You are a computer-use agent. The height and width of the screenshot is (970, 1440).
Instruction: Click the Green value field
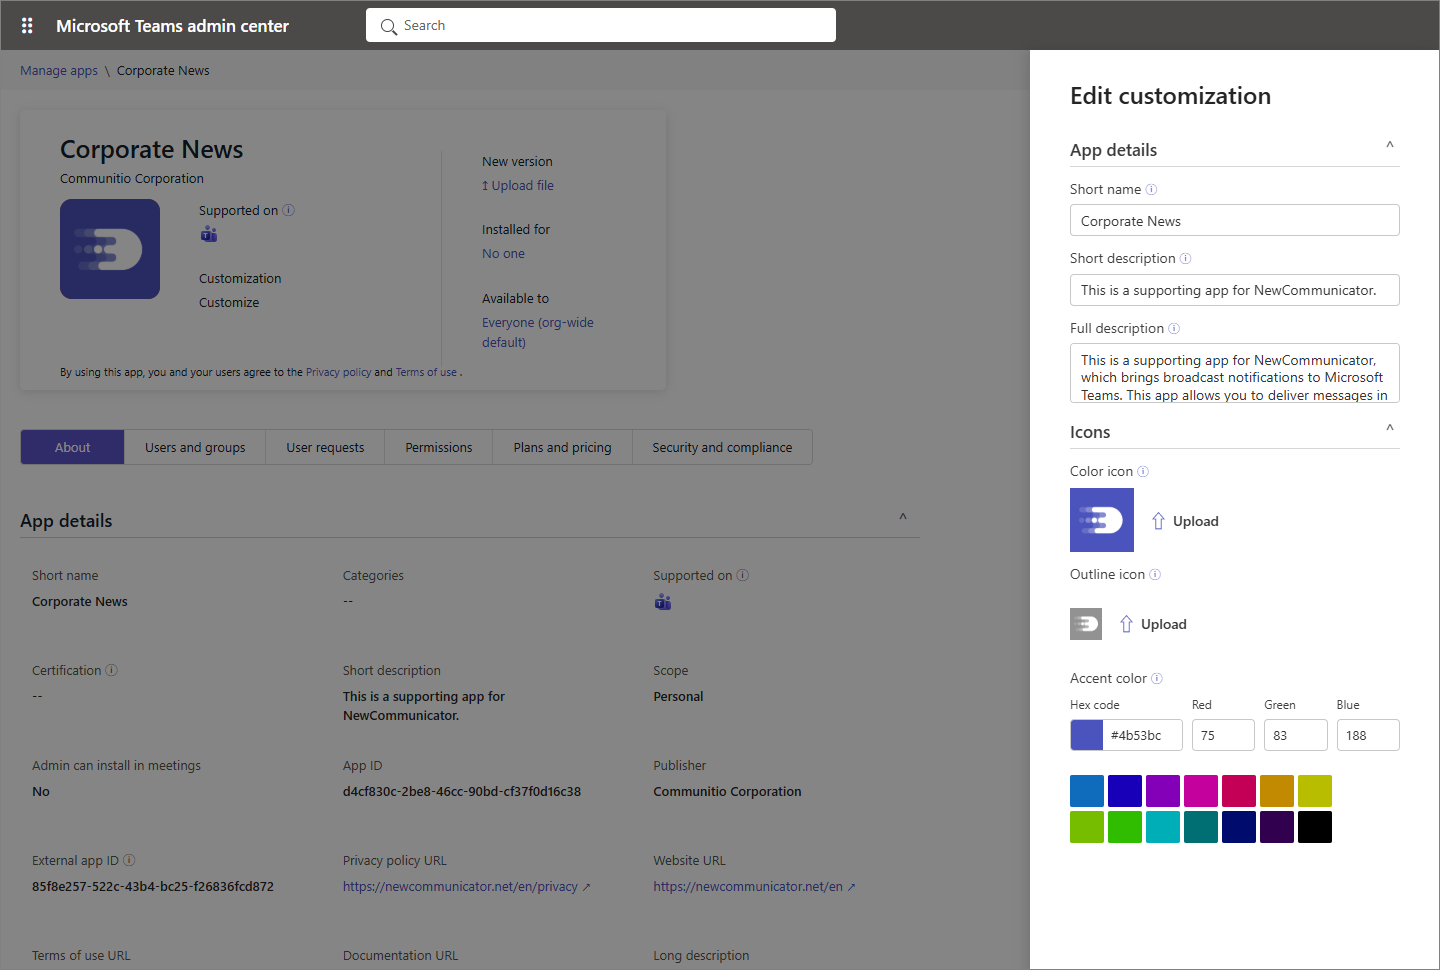(1296, 735)
